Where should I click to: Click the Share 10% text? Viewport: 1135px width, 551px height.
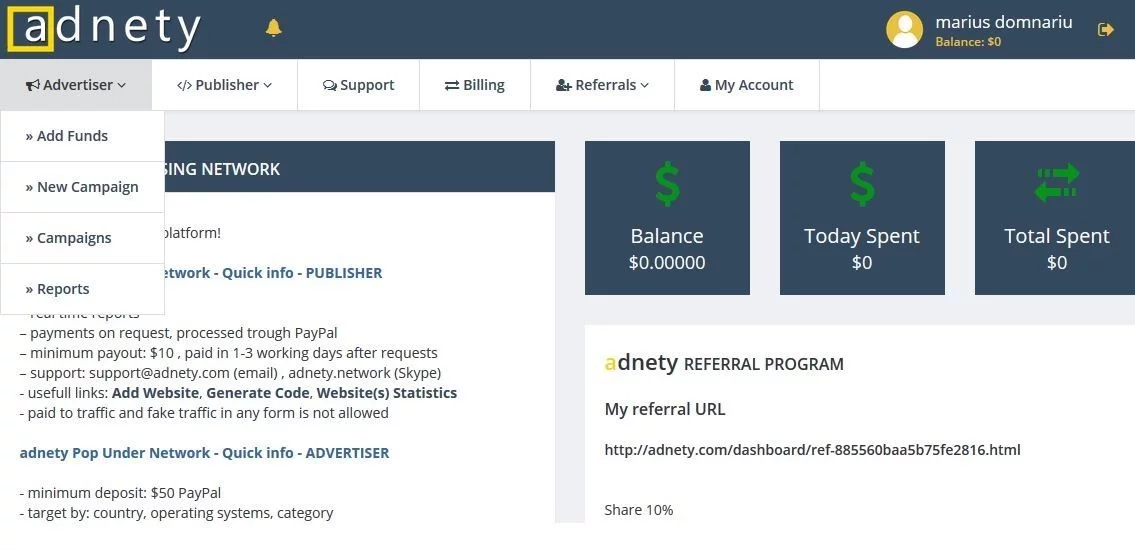[638, 510]
